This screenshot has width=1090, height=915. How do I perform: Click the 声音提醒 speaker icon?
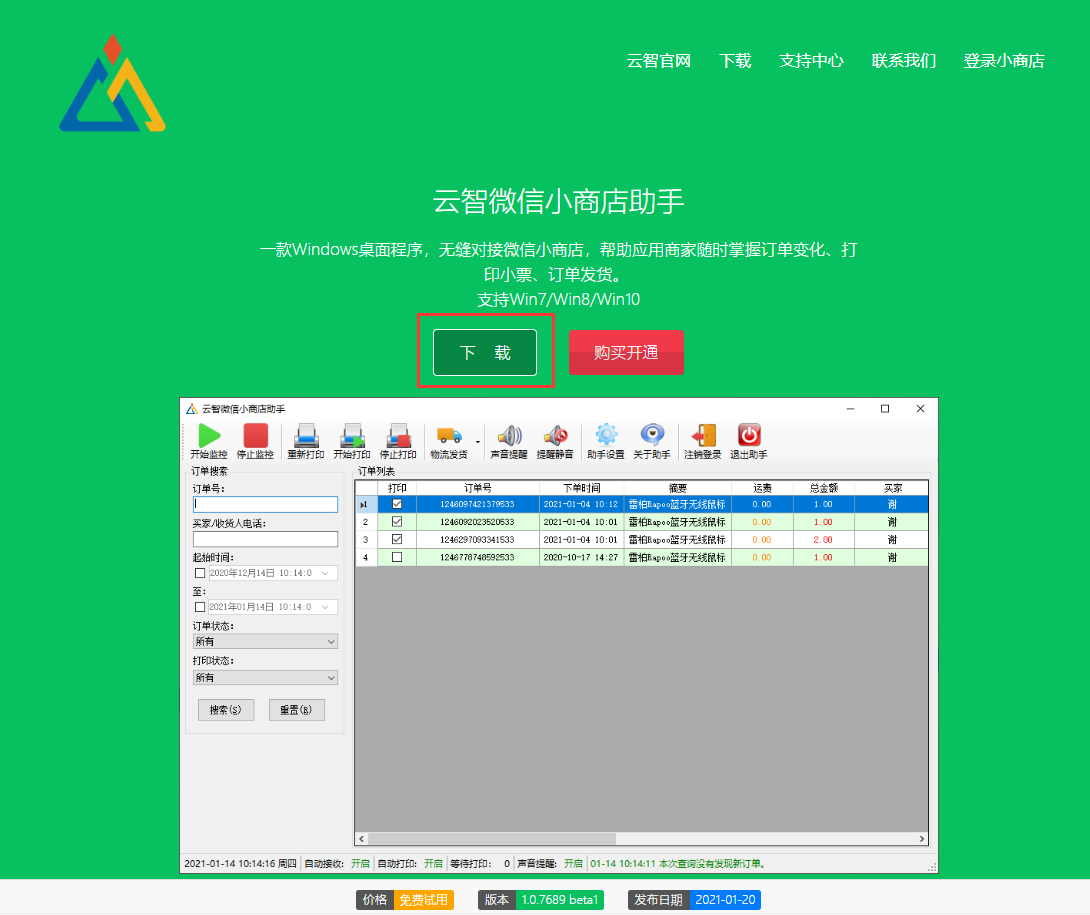[509, 436]
